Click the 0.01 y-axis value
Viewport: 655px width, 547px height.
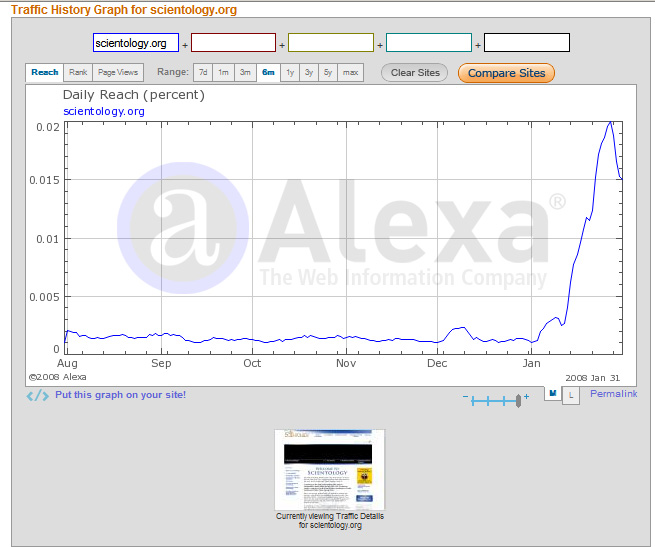click(48, 239)
